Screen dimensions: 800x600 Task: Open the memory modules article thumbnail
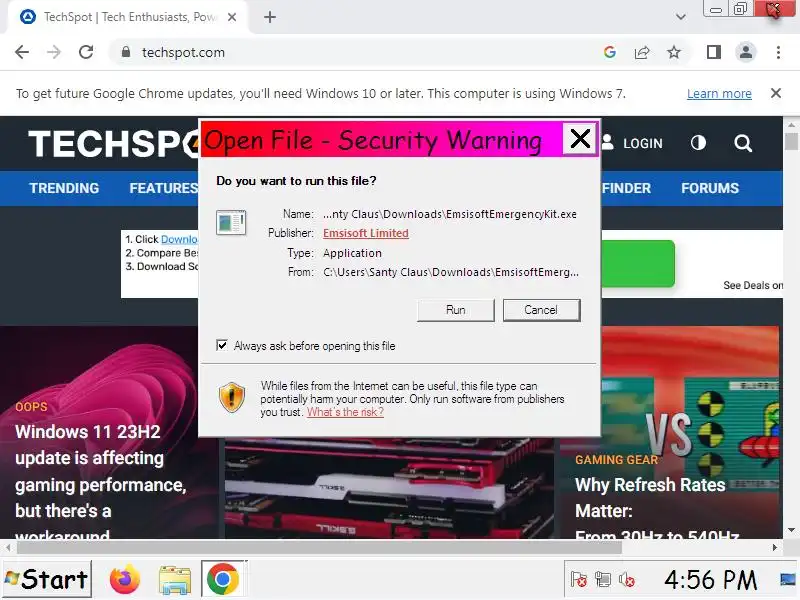tap(389, 488)
